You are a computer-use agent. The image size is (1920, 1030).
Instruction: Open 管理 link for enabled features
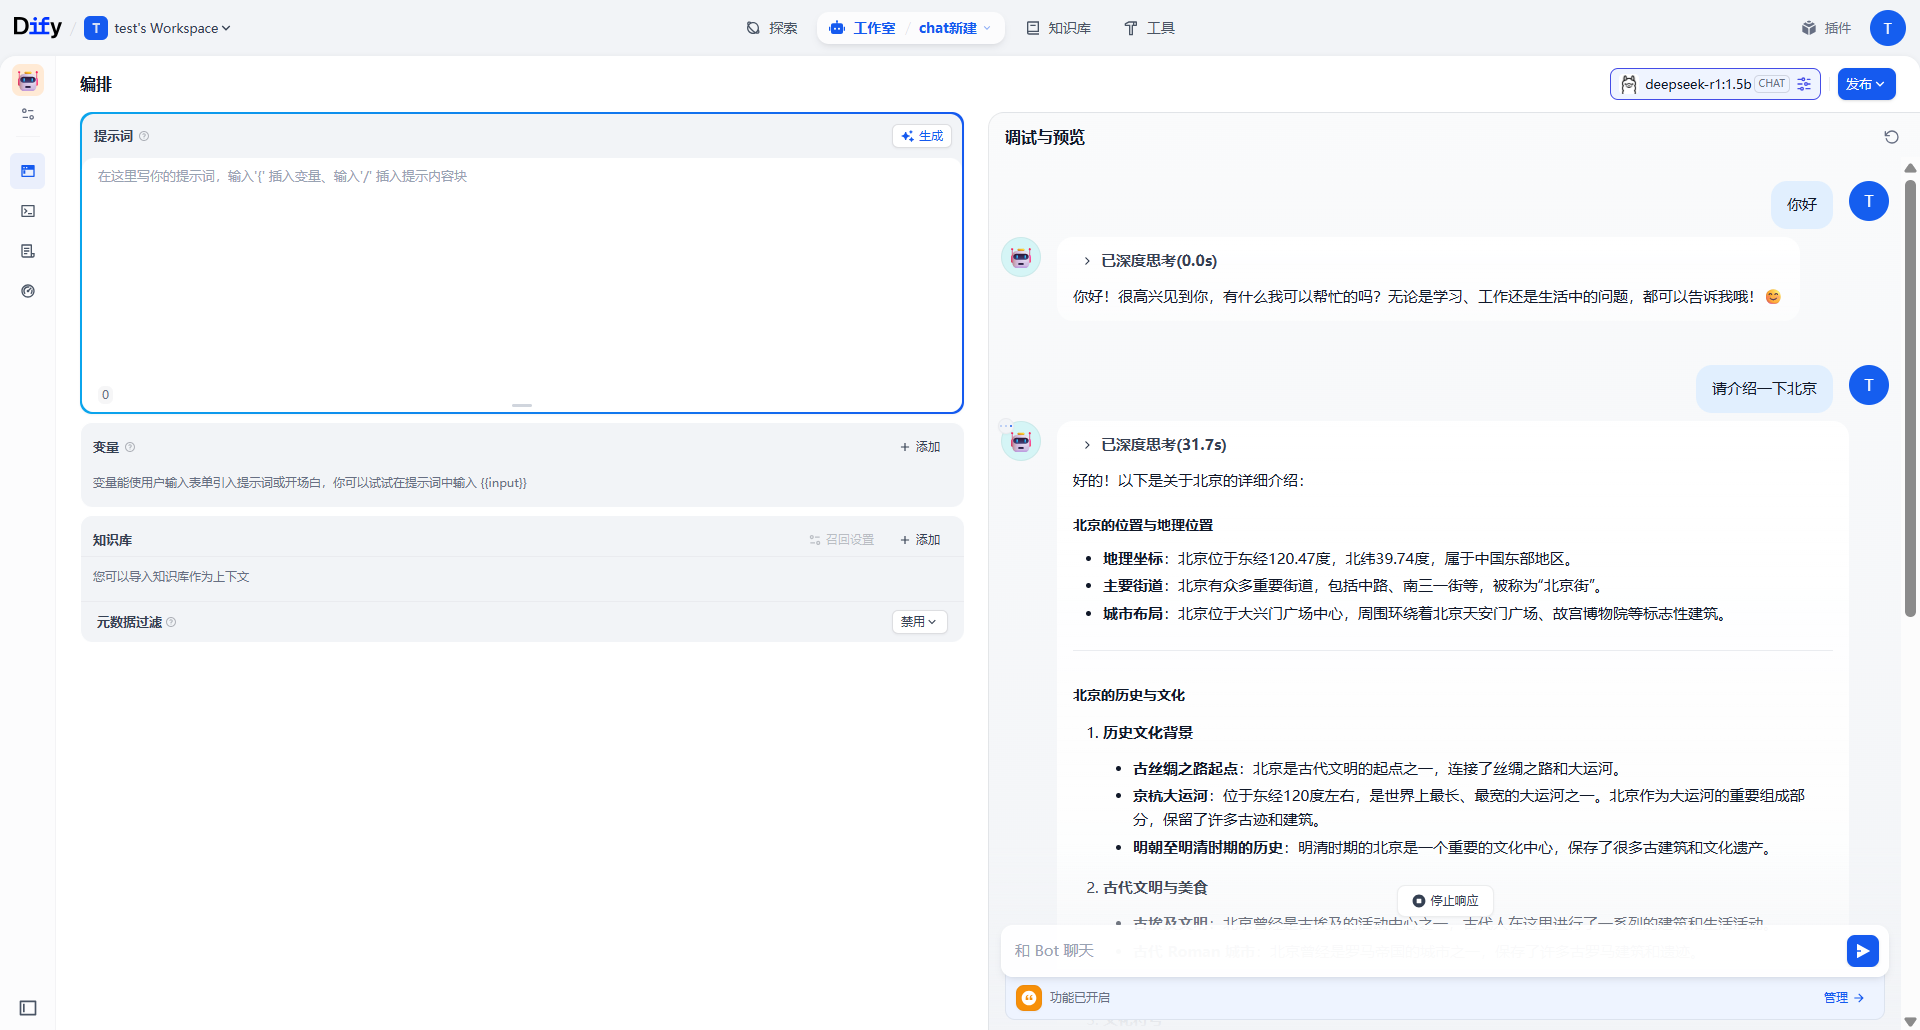point(1838,997)
